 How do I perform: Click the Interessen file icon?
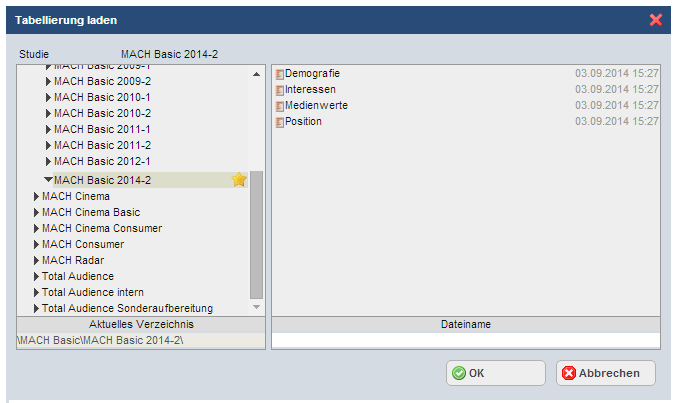coord(279,90)
